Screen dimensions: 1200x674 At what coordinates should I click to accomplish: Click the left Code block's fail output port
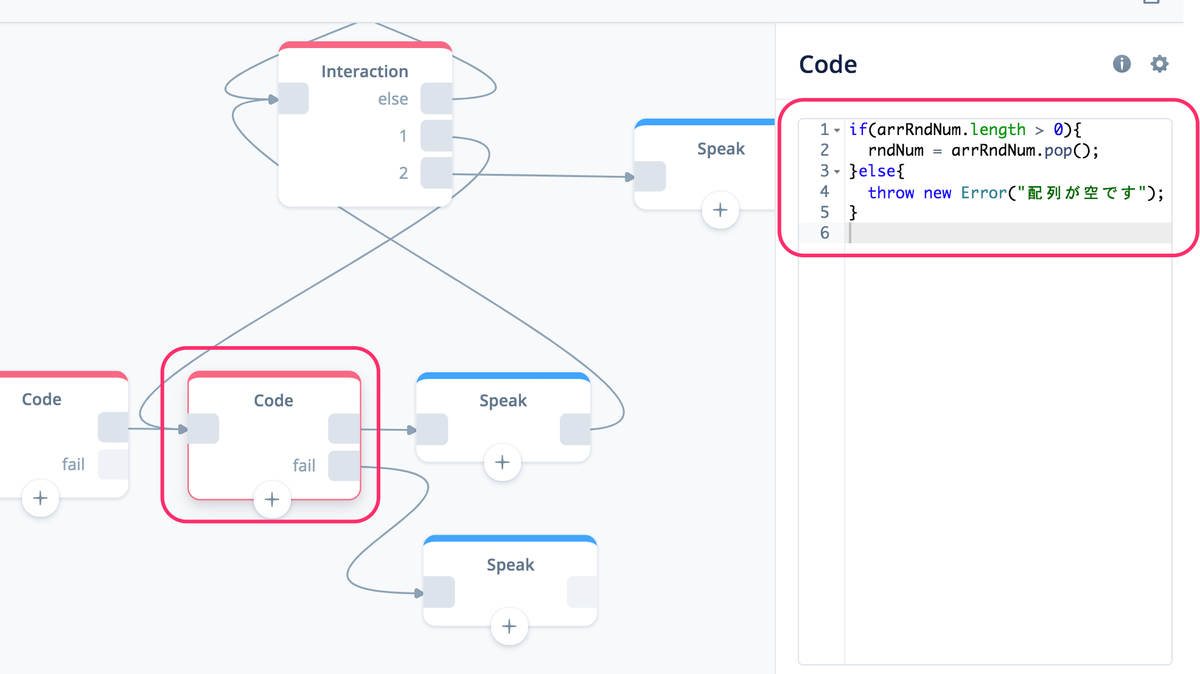113,465
